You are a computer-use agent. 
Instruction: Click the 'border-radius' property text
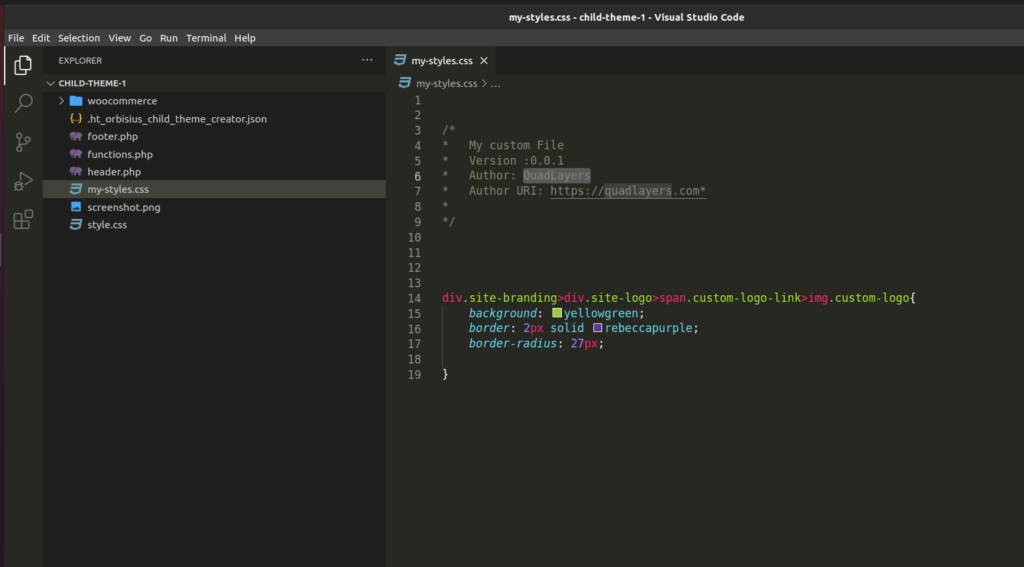(x=513, y=343)
